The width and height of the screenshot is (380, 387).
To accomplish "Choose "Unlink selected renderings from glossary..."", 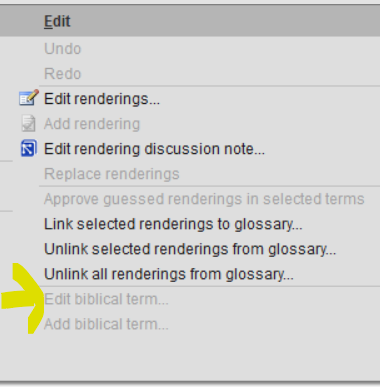I will coord(190,249).
